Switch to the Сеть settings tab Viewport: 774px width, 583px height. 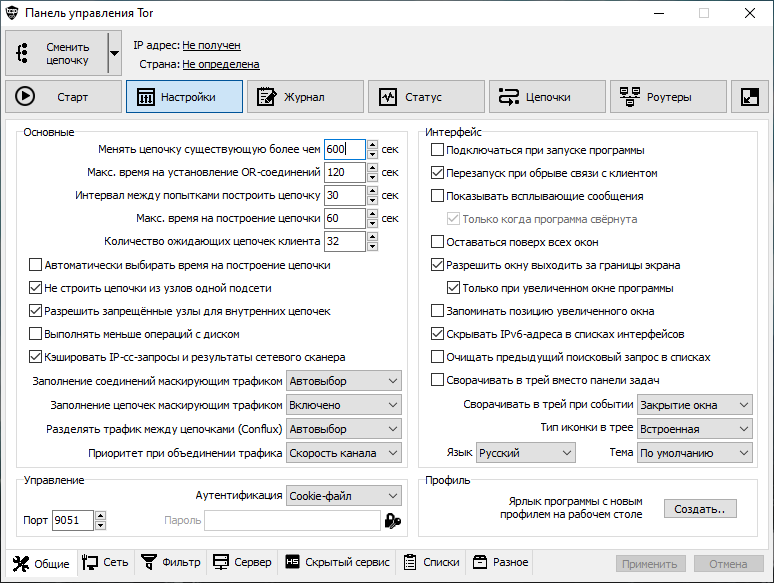105,562
